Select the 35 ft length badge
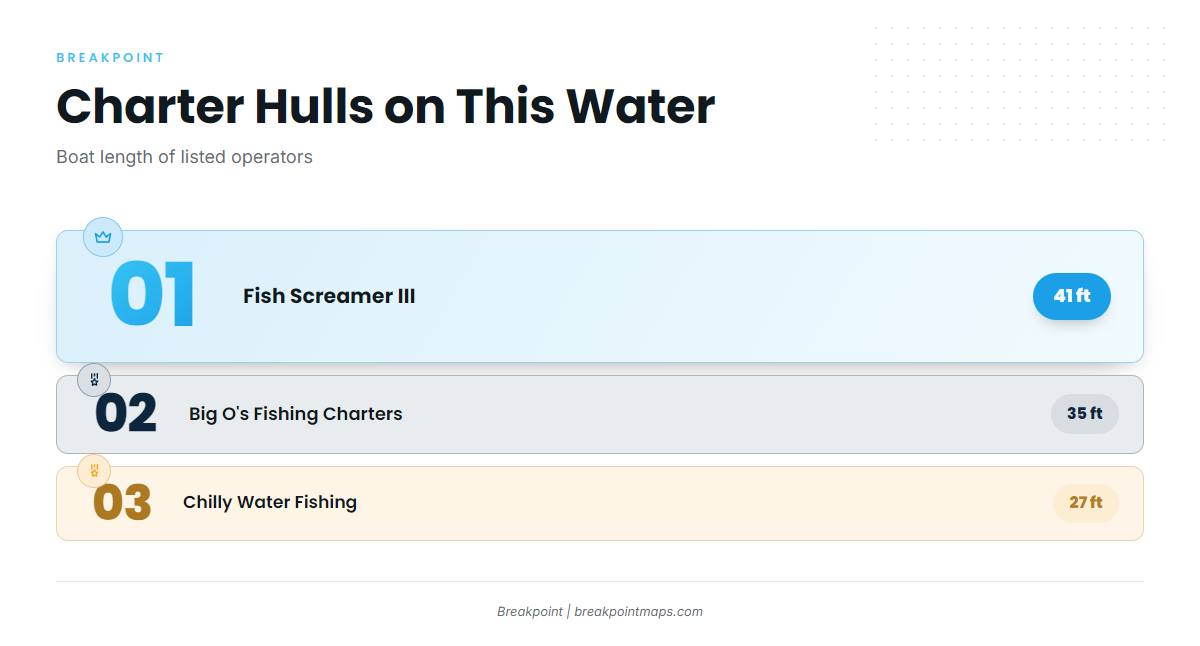The image size is (1200, 646). (x=1085, y=414)
